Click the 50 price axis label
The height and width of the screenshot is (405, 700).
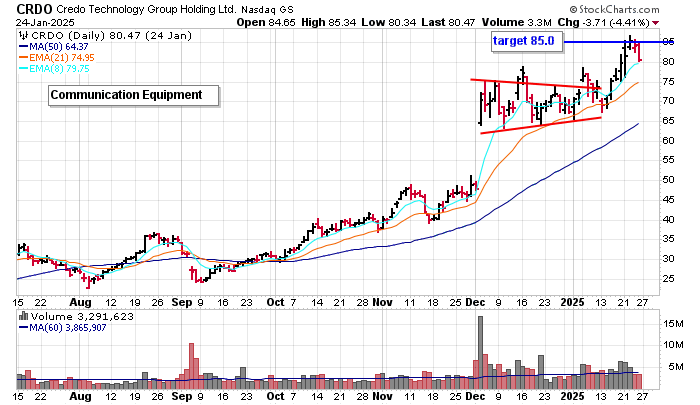(x=669, y=180)
